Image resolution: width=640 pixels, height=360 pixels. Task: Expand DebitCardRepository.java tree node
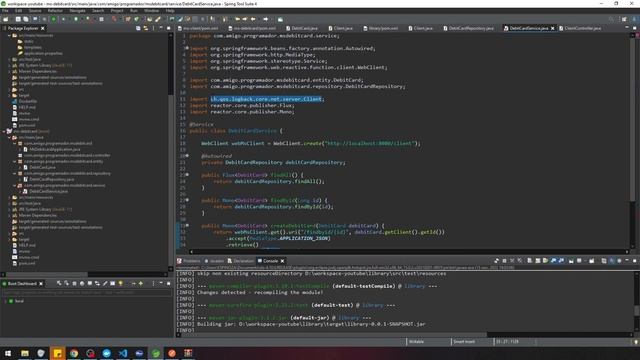20,179
